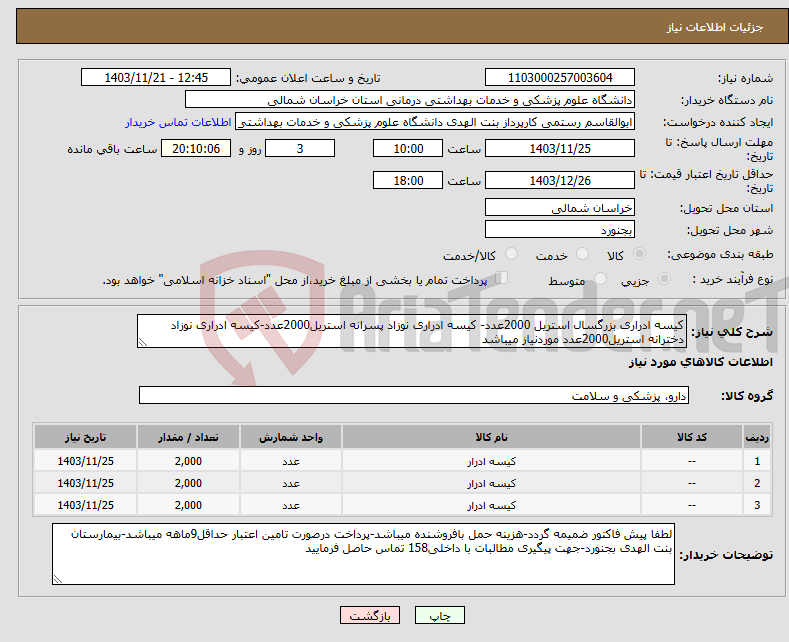Click the نام کالا column header
Screen dimensions: 789x642
point(491,437)
